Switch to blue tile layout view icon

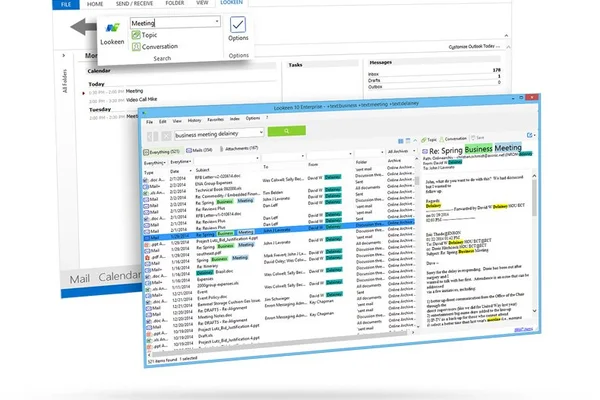tap(401, 141)
